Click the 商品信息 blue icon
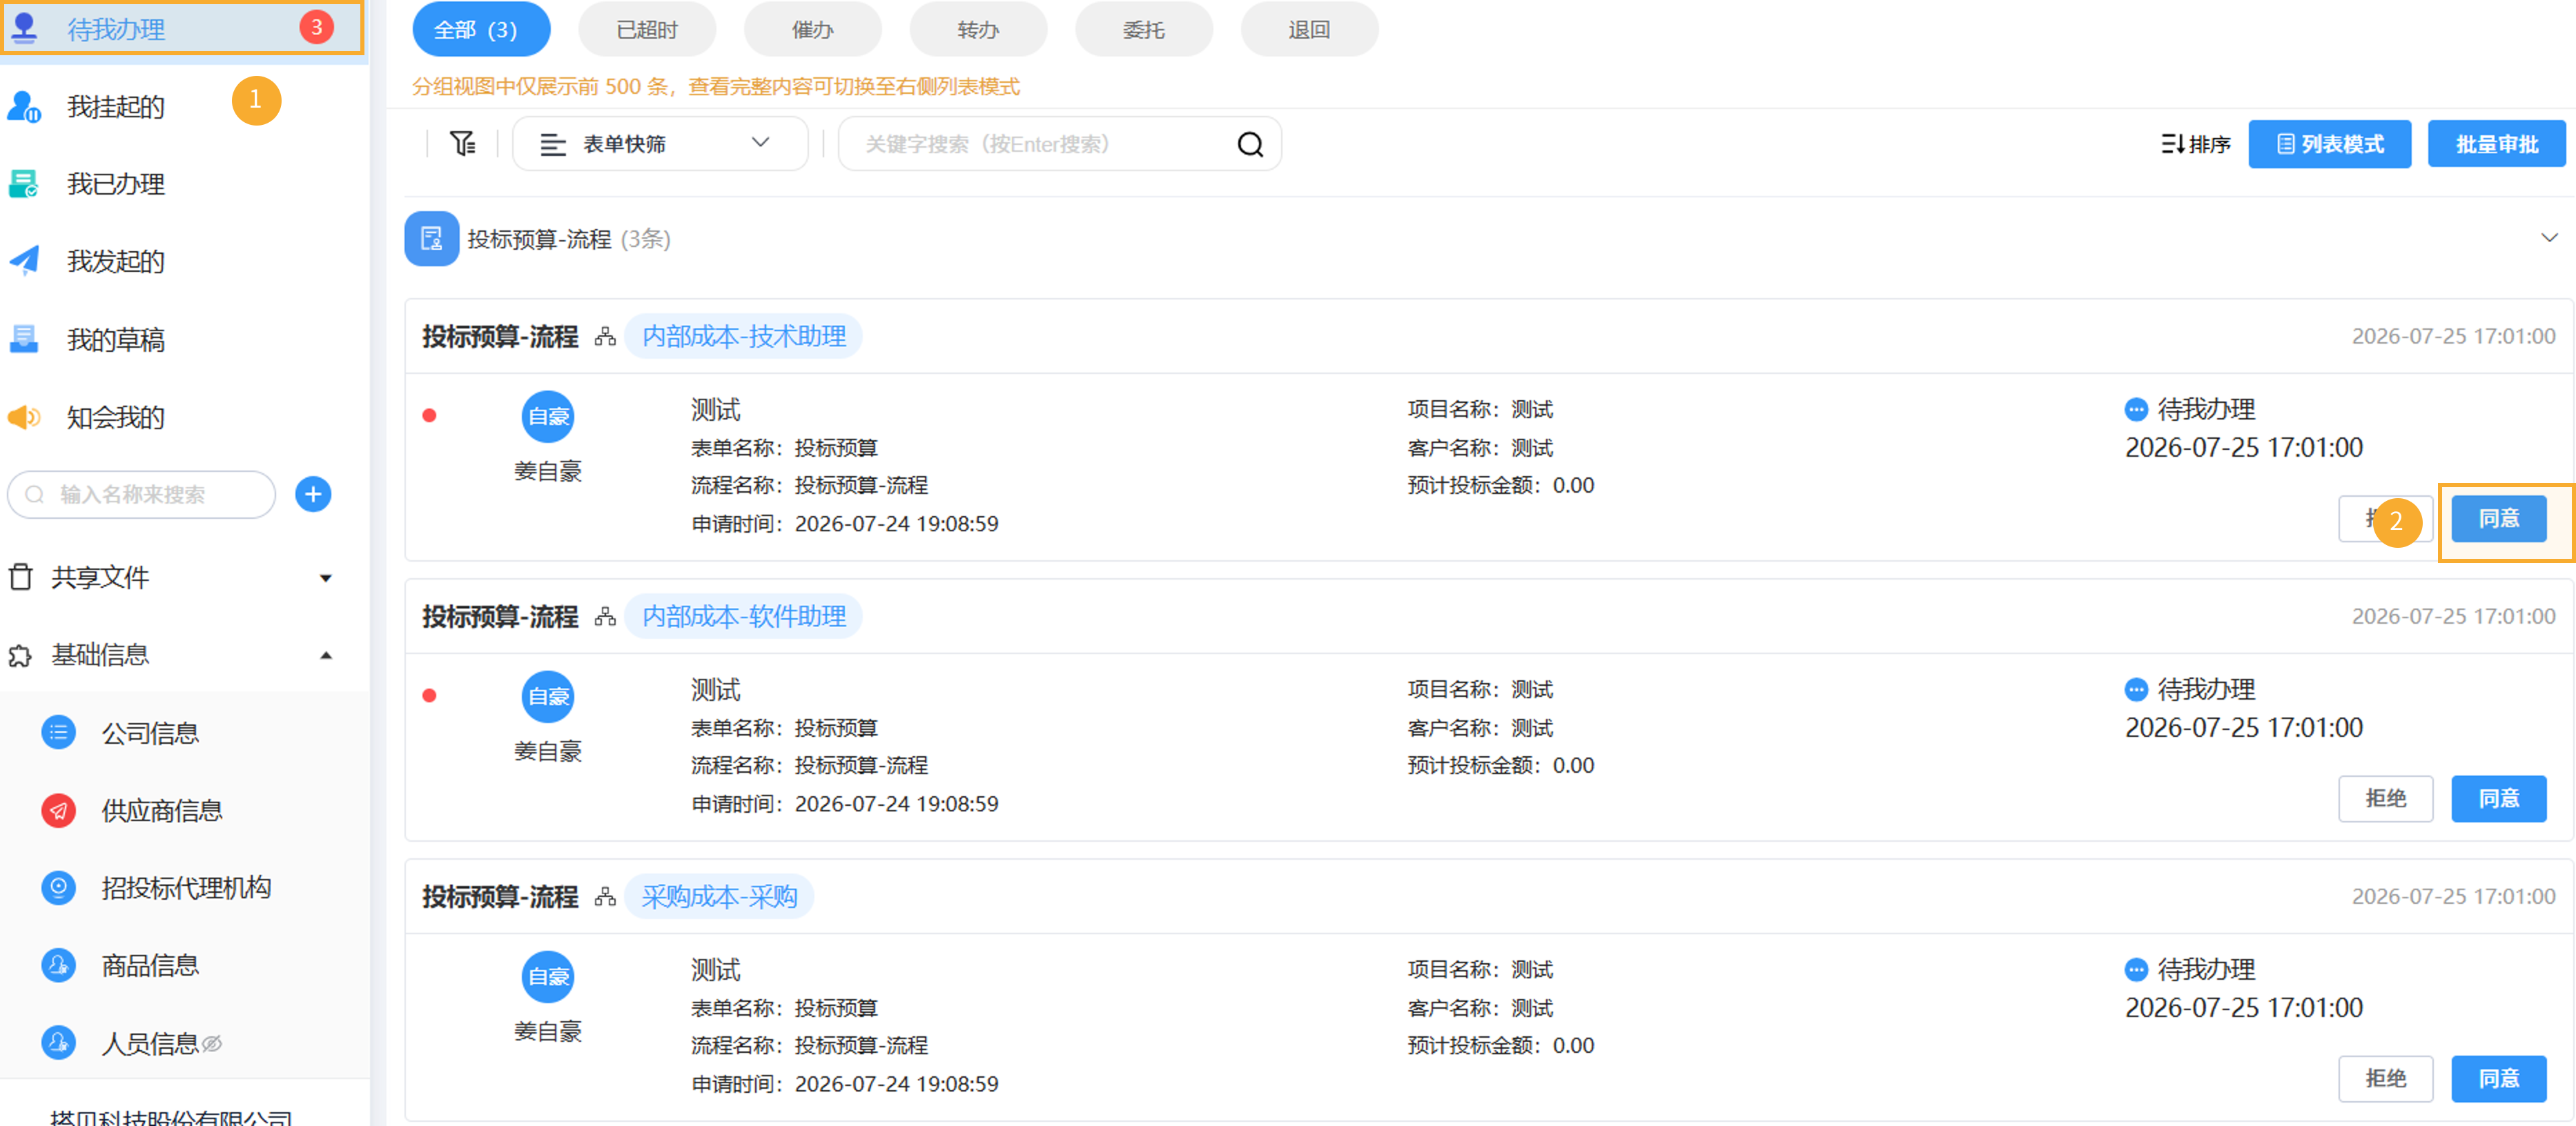The image size is (2576, 1126). click(59, 965)
